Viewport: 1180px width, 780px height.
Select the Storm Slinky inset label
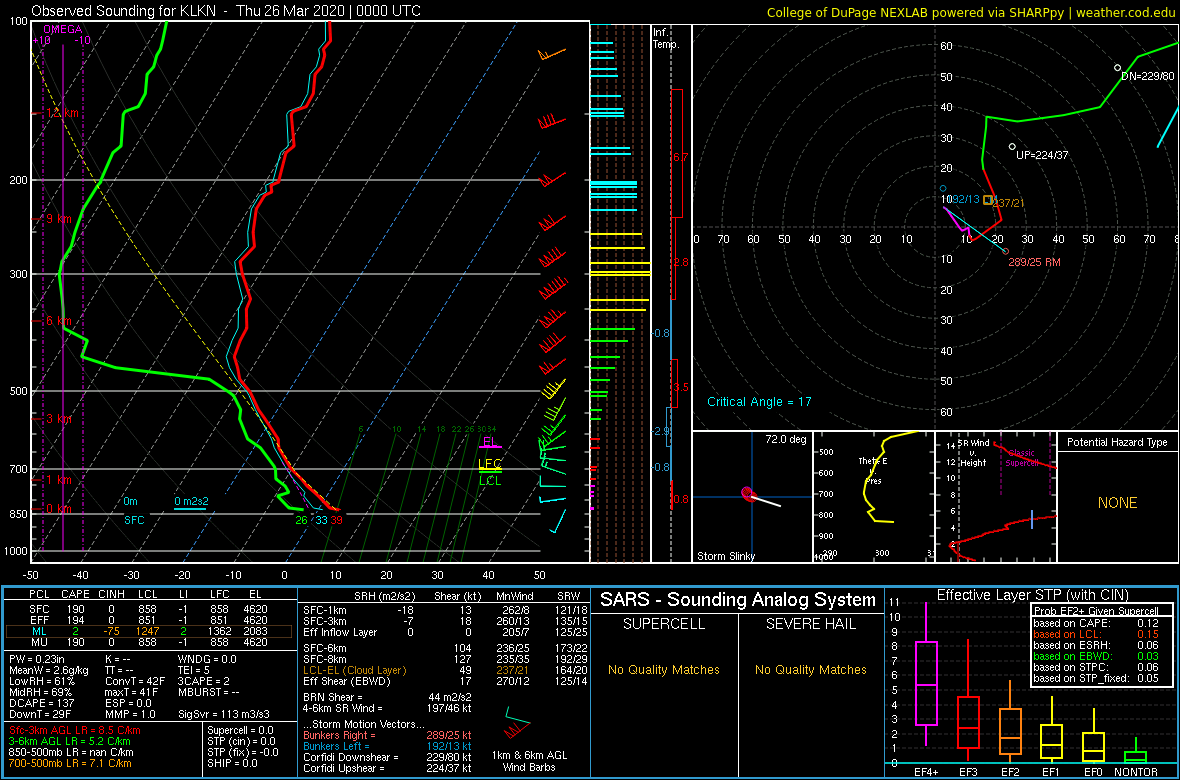pos(725,556)
